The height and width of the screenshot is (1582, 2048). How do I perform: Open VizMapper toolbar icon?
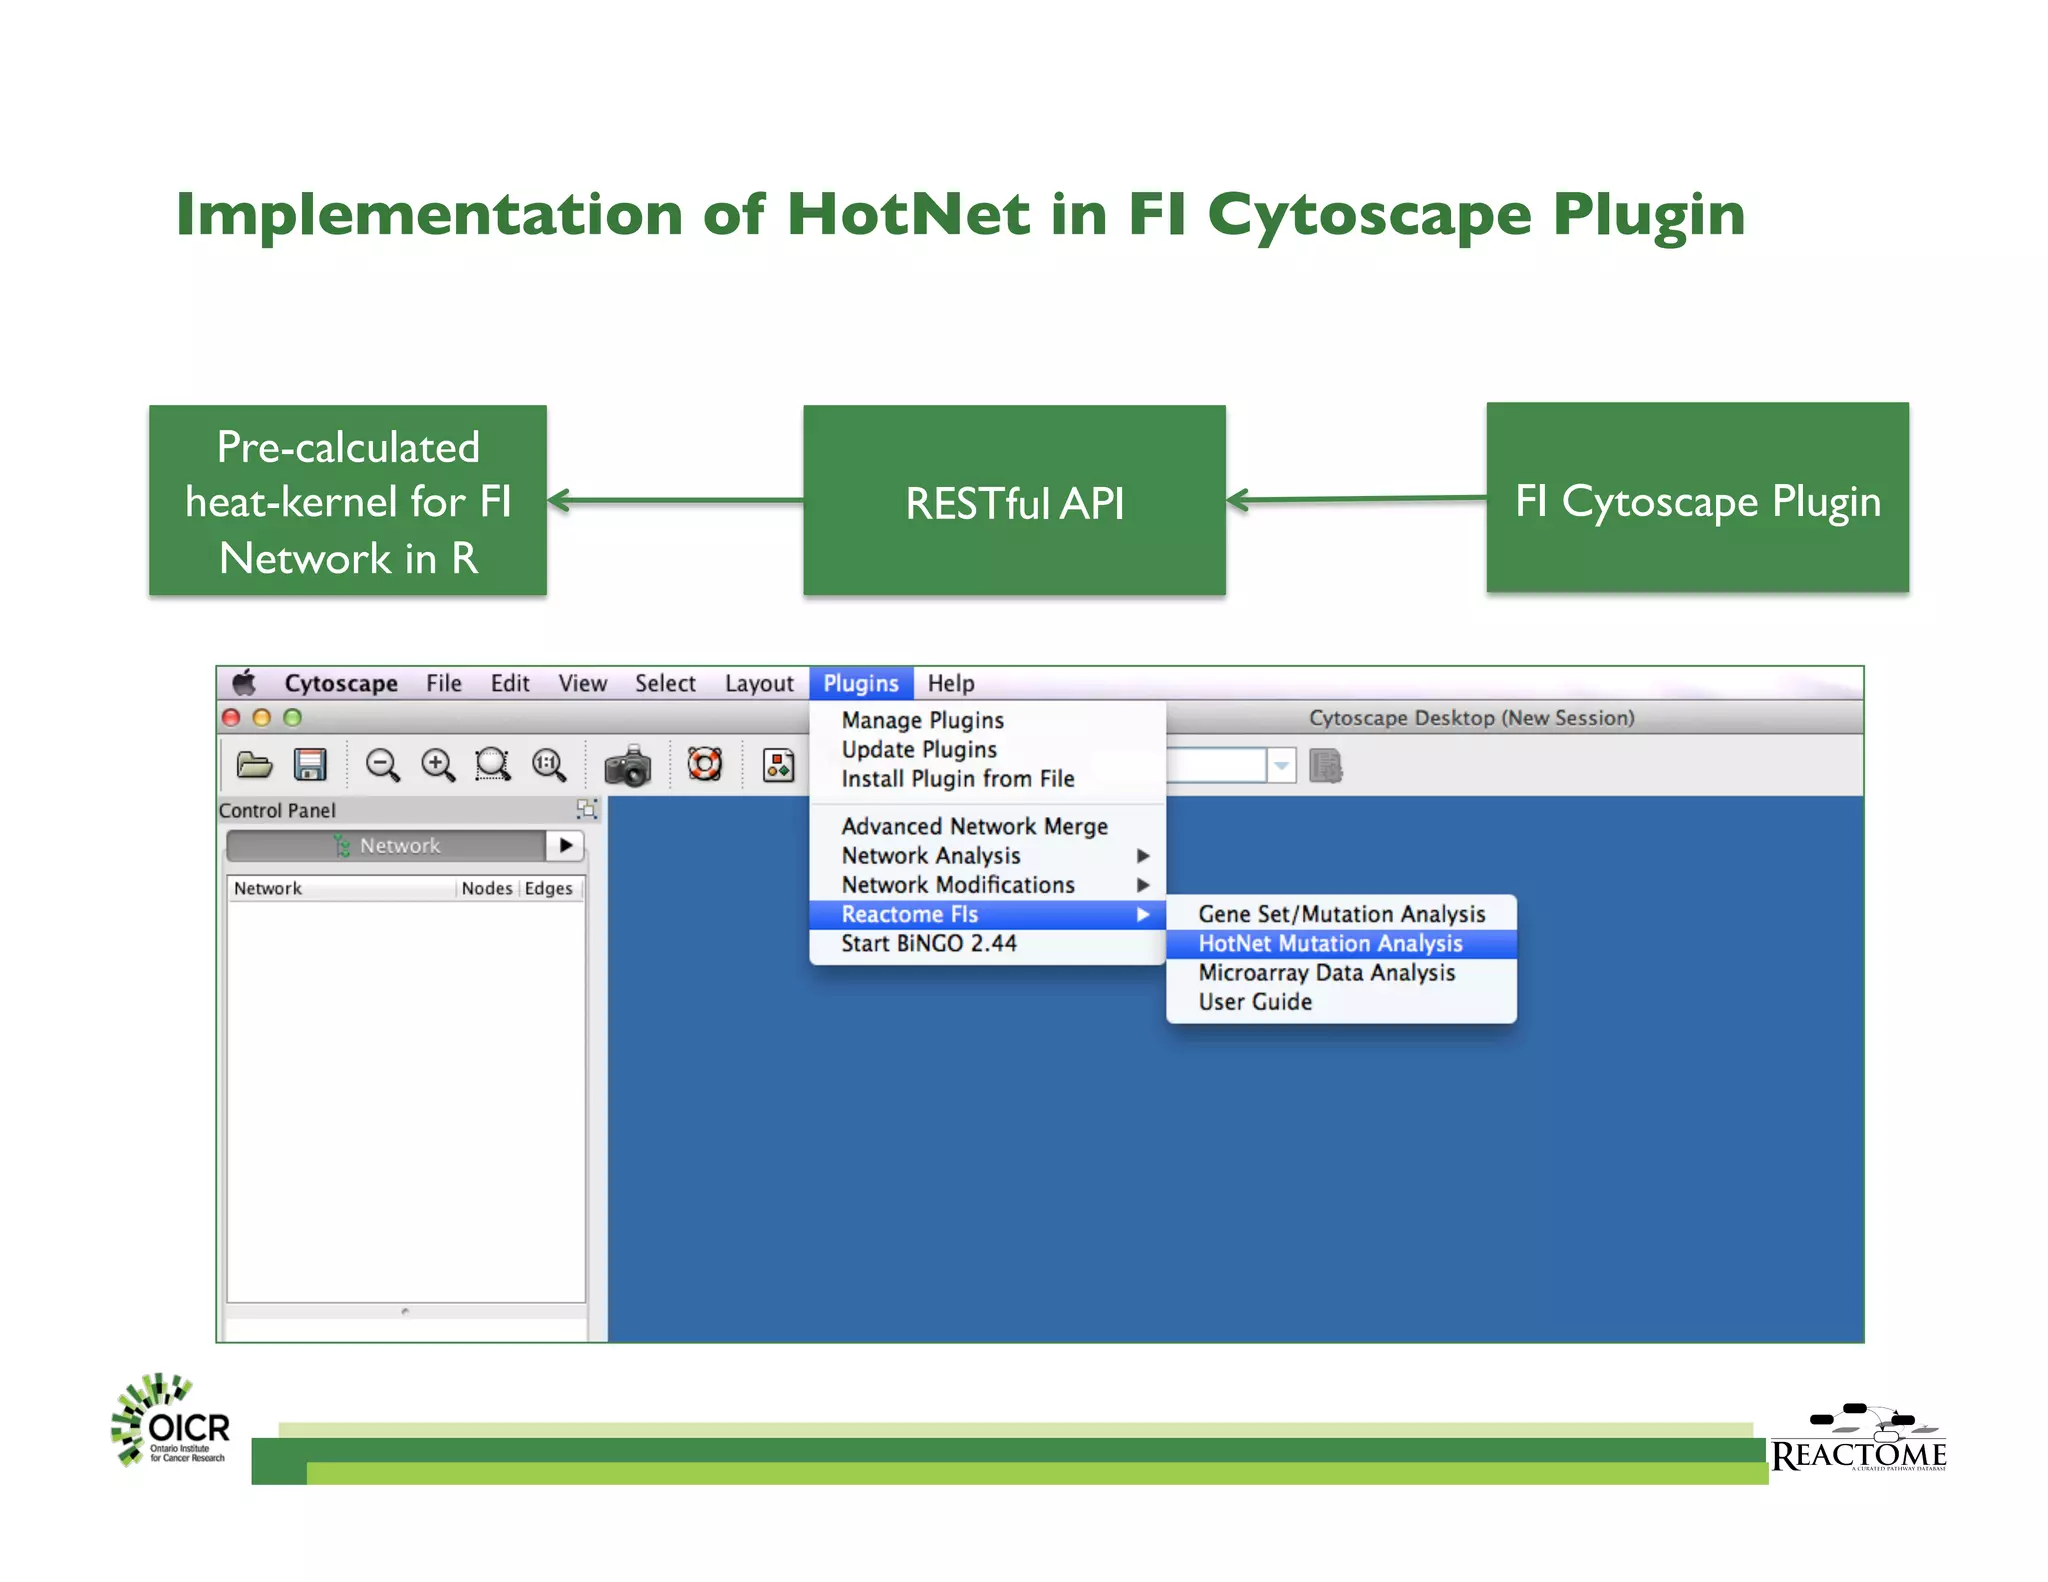coord(778,766)
